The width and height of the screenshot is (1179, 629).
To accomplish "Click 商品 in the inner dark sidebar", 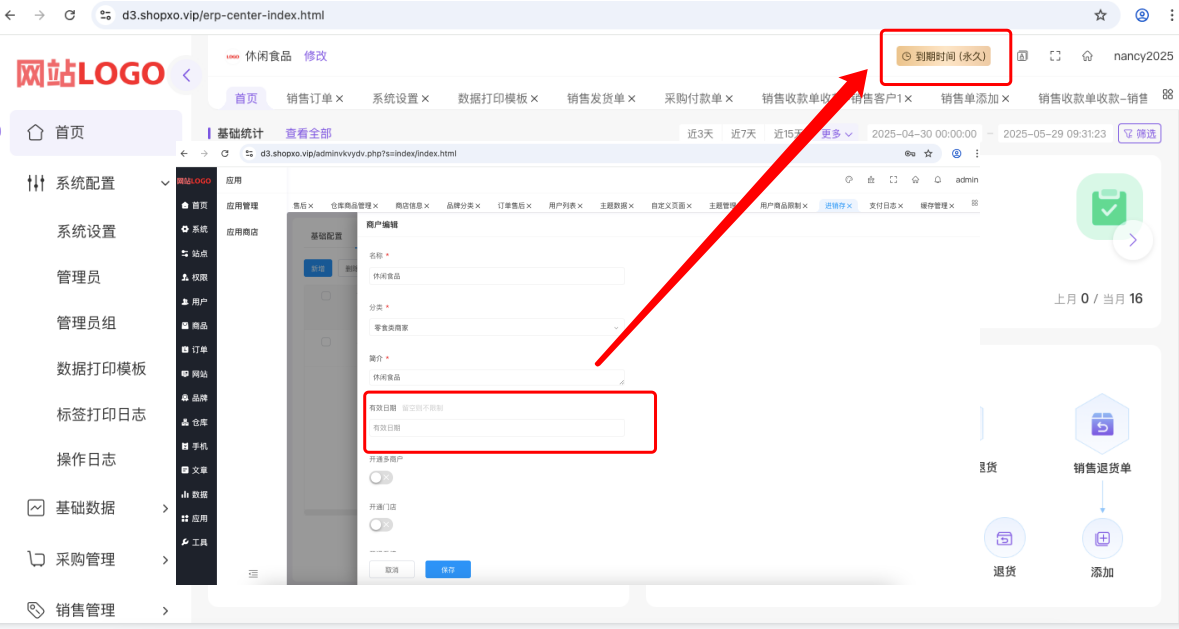I will (195, 325).
